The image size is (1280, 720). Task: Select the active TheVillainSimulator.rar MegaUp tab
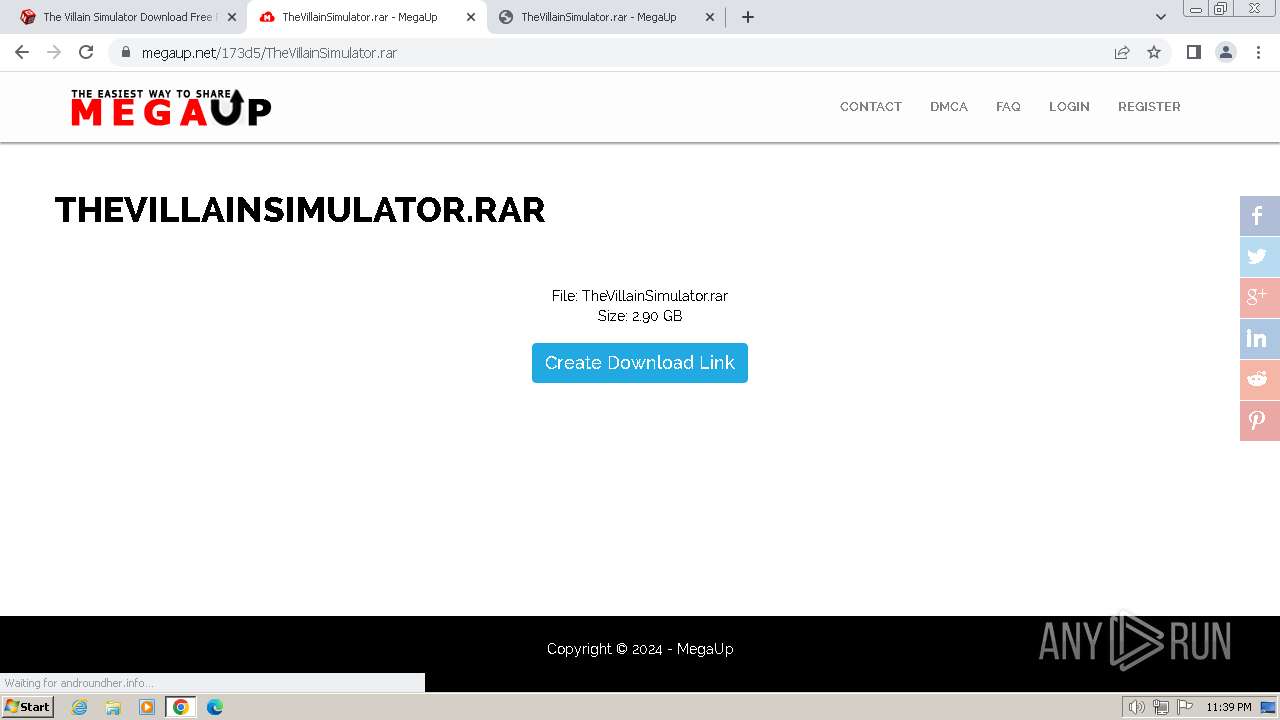[x=367, y=17]
